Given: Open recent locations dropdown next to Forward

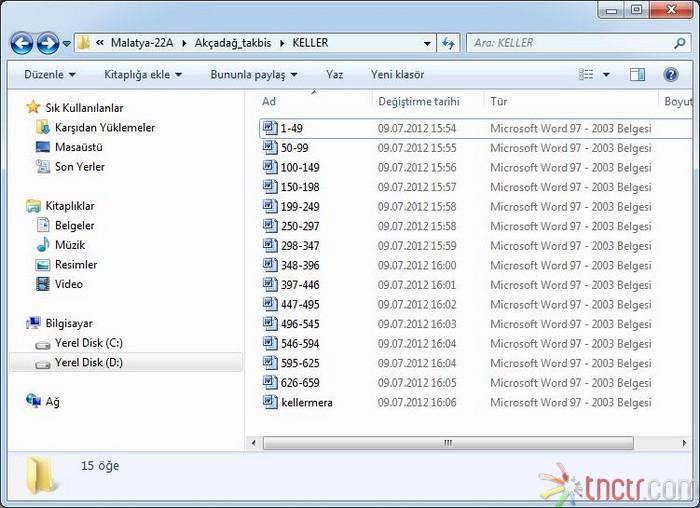Looking at the screenshot, I should 67,44.
